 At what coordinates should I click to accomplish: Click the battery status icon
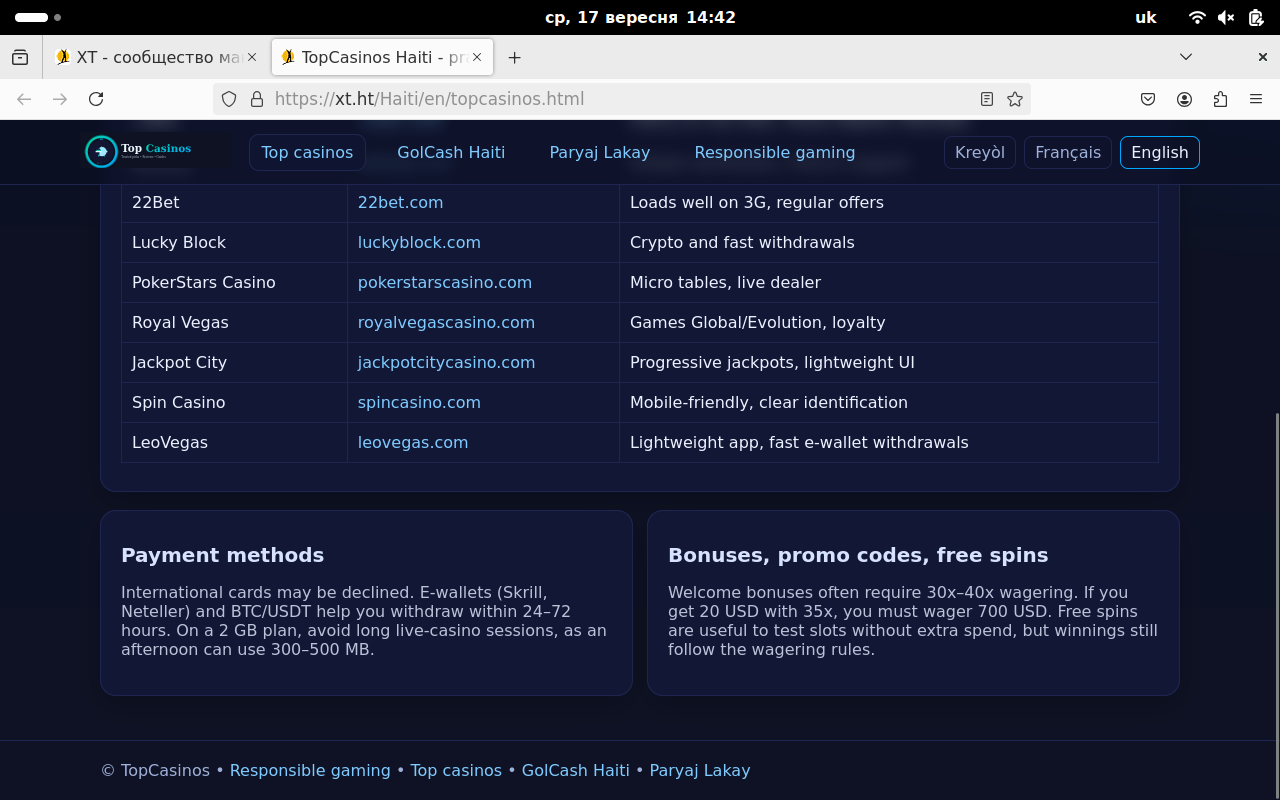(1256, 17)
